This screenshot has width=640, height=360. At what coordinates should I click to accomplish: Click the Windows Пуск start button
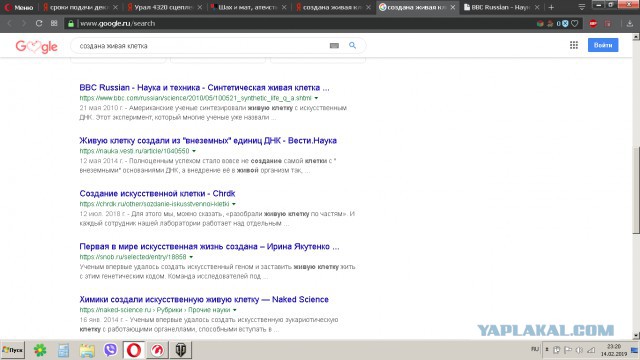pos(13,350)
